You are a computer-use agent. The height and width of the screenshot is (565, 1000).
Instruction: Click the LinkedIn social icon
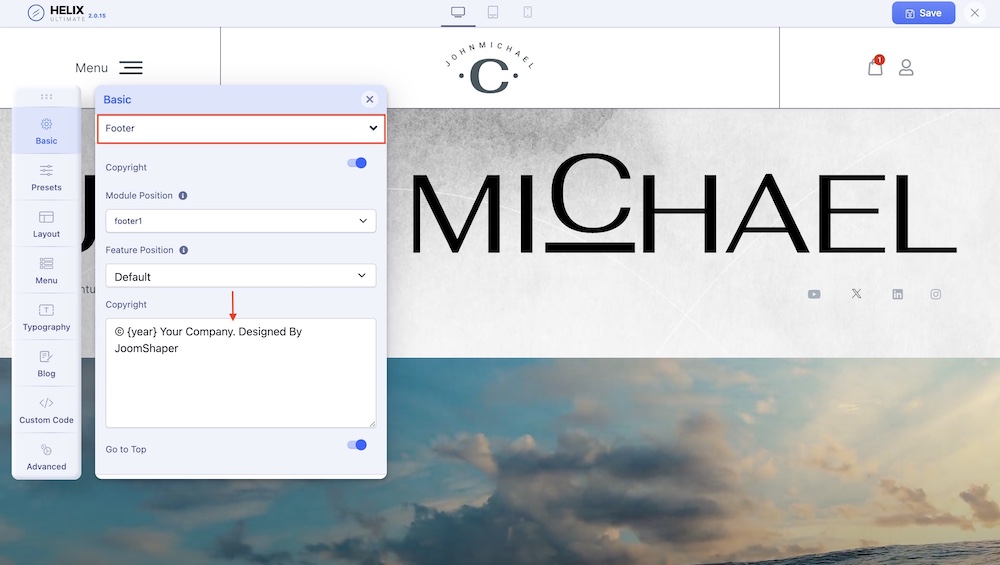pyautogui.click(x=897, y=294)
